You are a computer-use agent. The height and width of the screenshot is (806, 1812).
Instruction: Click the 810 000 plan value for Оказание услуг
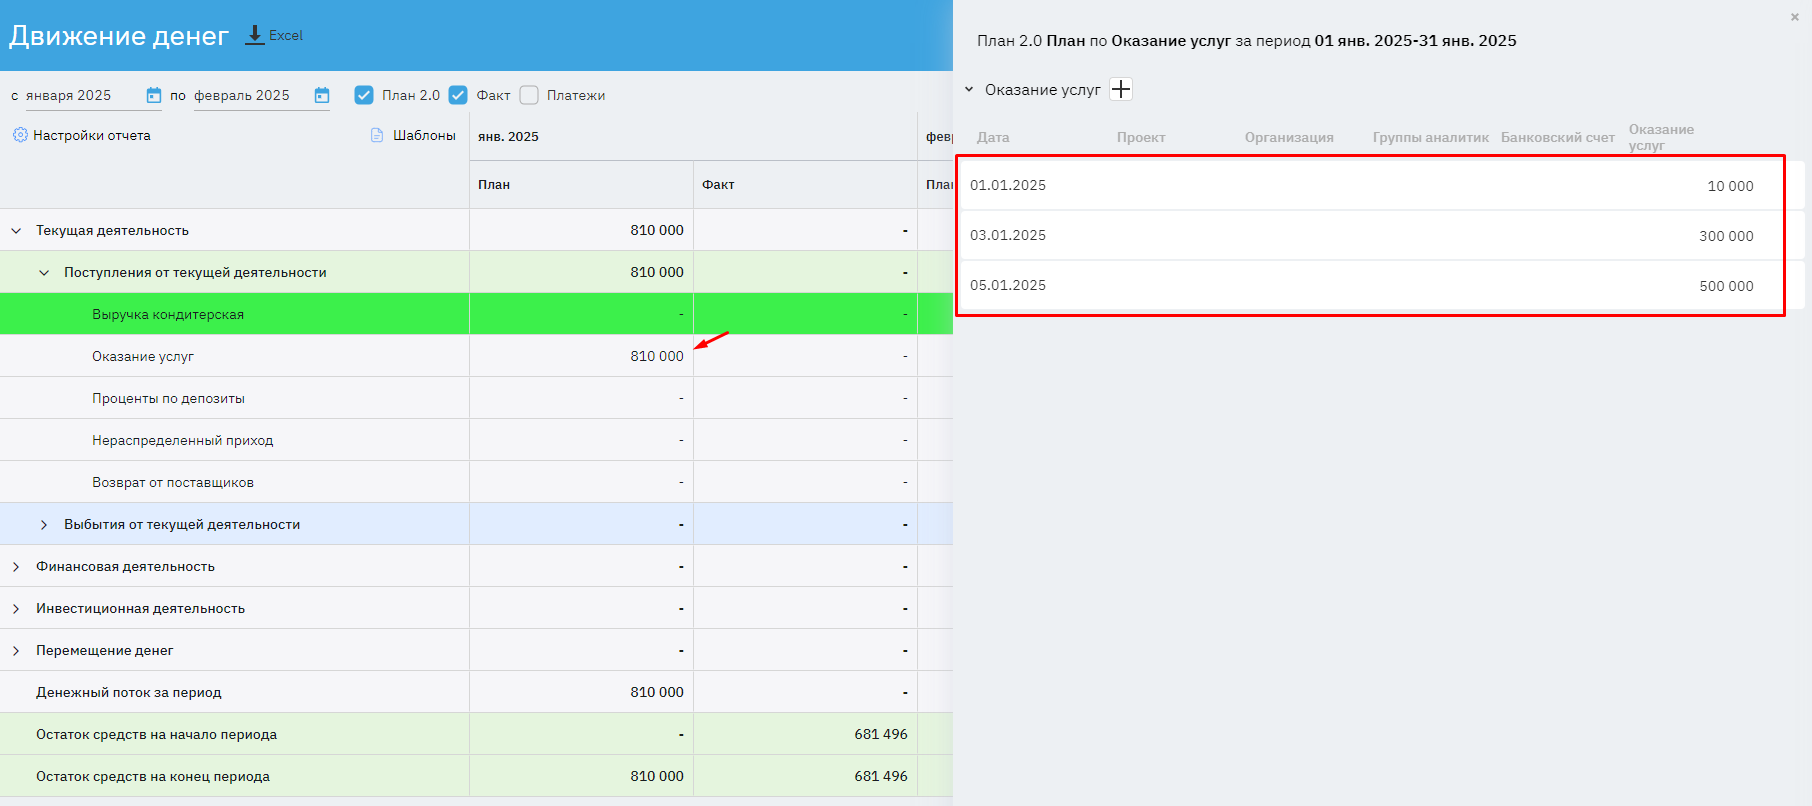[x=656, y=356]
